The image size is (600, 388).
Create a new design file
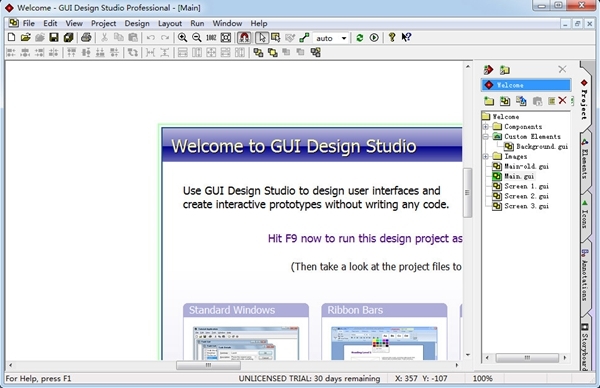point(11,37)
